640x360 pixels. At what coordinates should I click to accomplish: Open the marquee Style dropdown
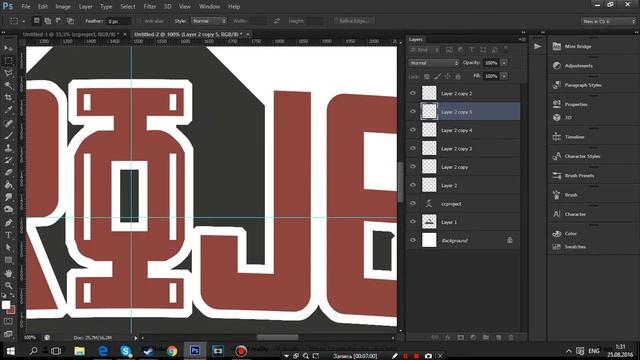(209, 20)
